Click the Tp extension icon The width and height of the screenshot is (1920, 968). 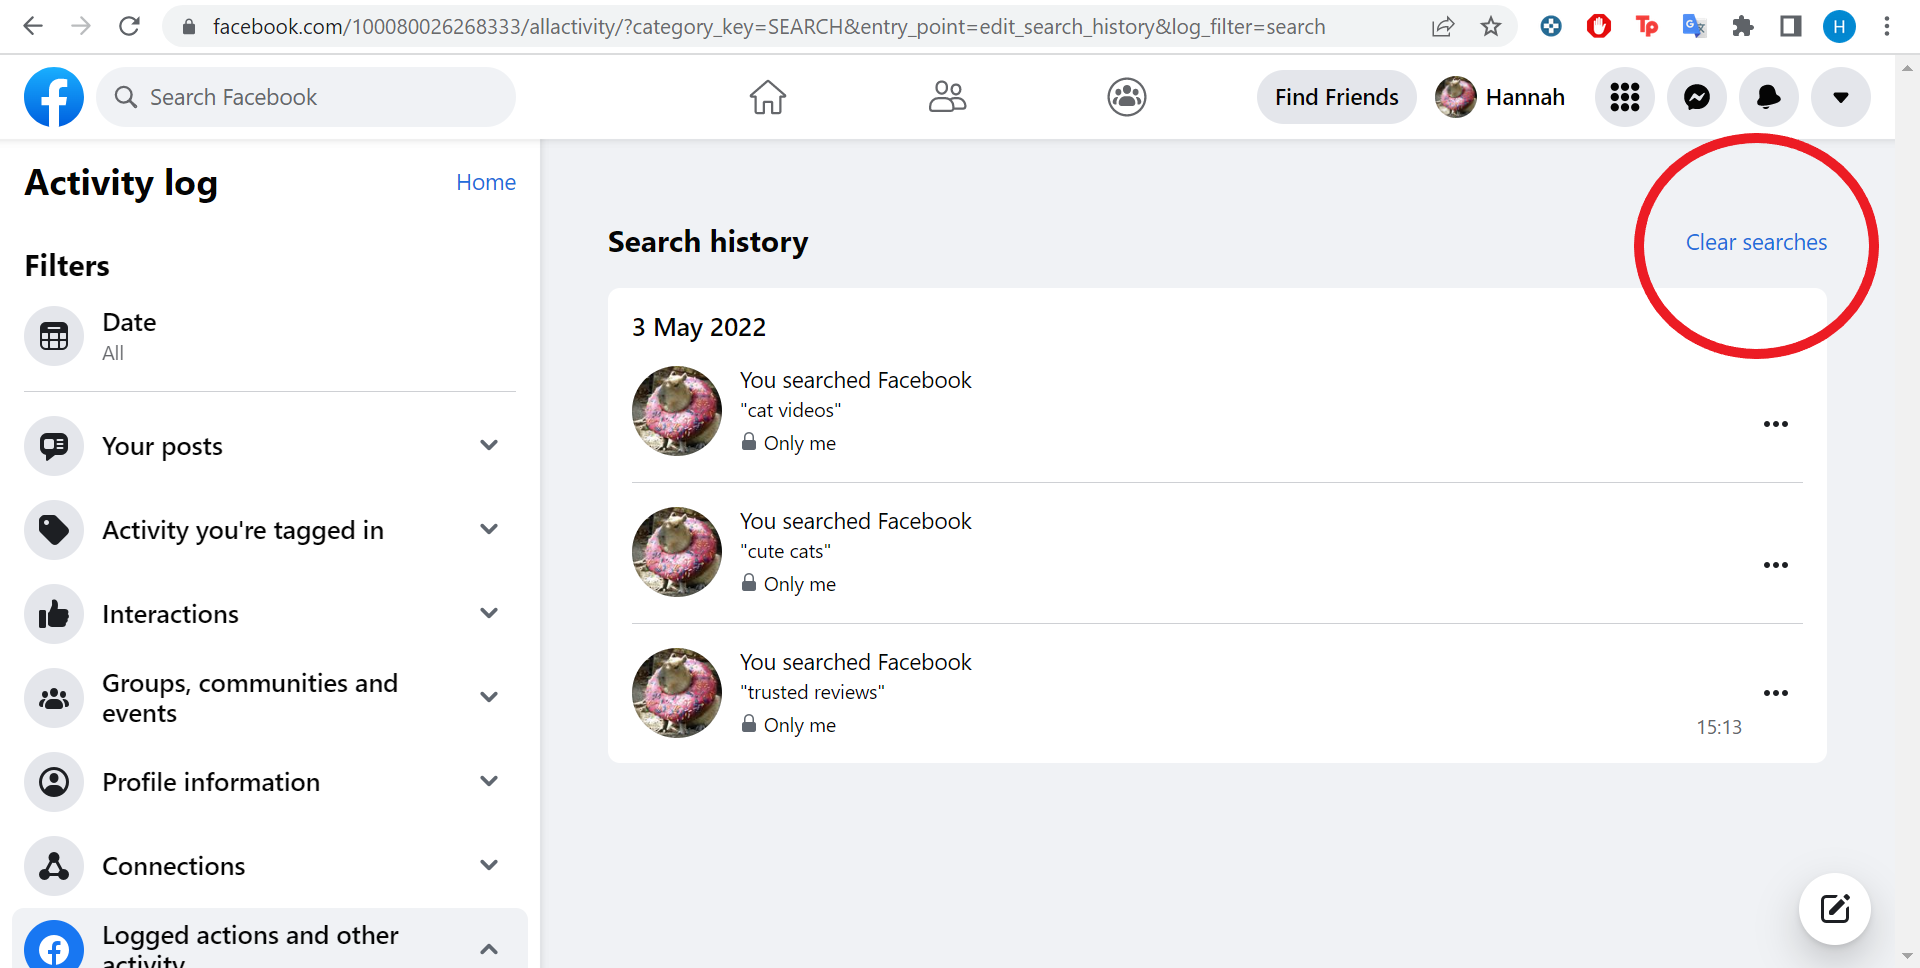tap(1647, 27)
